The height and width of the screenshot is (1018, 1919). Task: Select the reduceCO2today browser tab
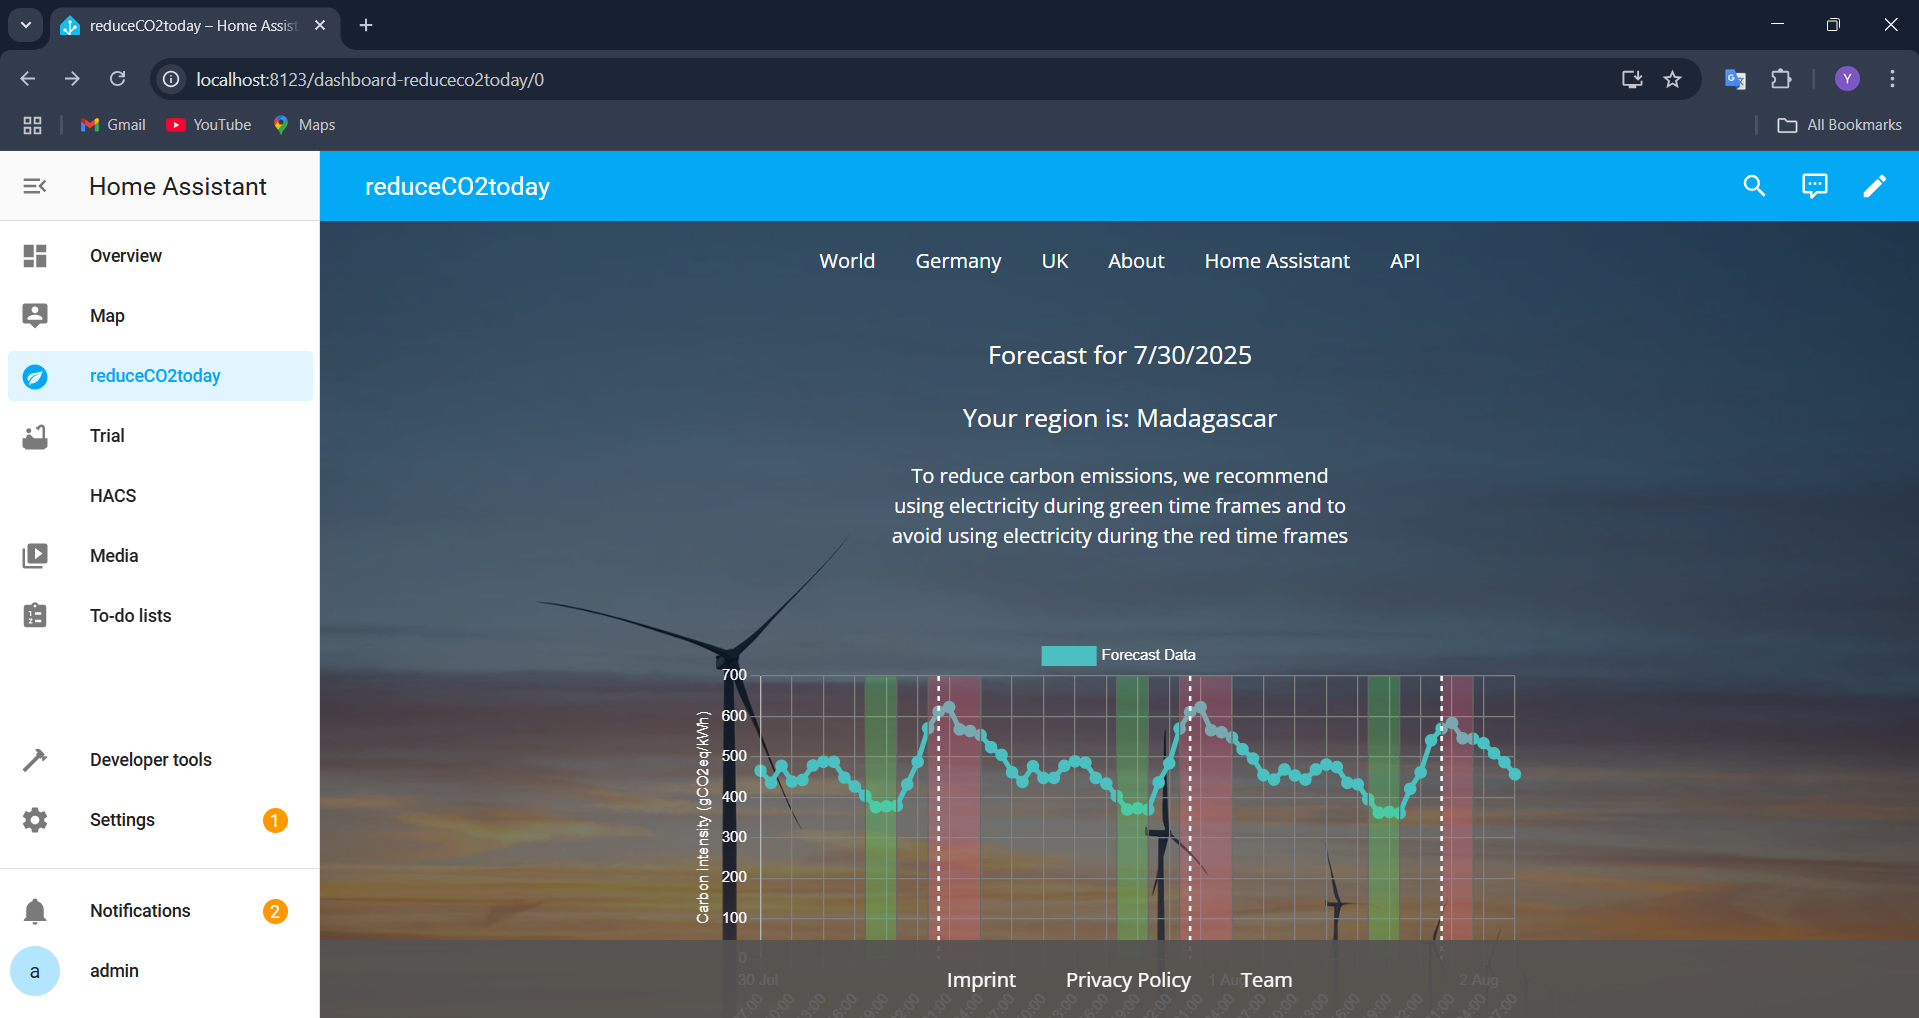coord(195,25)
